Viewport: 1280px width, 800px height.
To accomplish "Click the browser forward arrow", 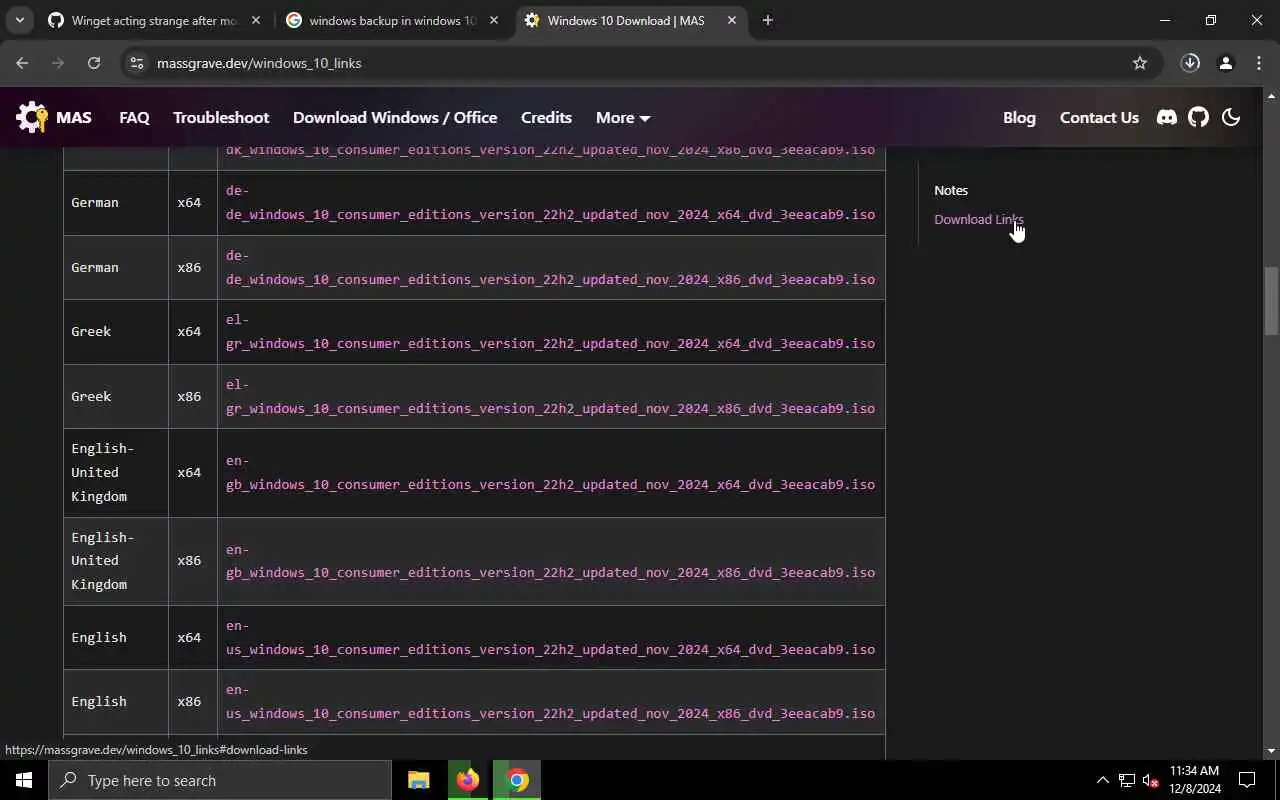I will 58,63.
